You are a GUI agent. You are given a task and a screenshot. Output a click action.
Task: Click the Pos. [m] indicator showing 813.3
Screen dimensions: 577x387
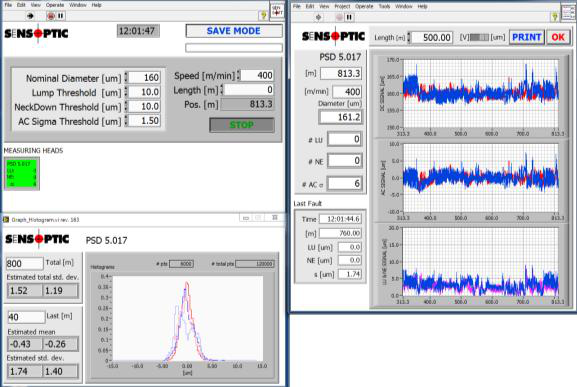pos(247,104)
